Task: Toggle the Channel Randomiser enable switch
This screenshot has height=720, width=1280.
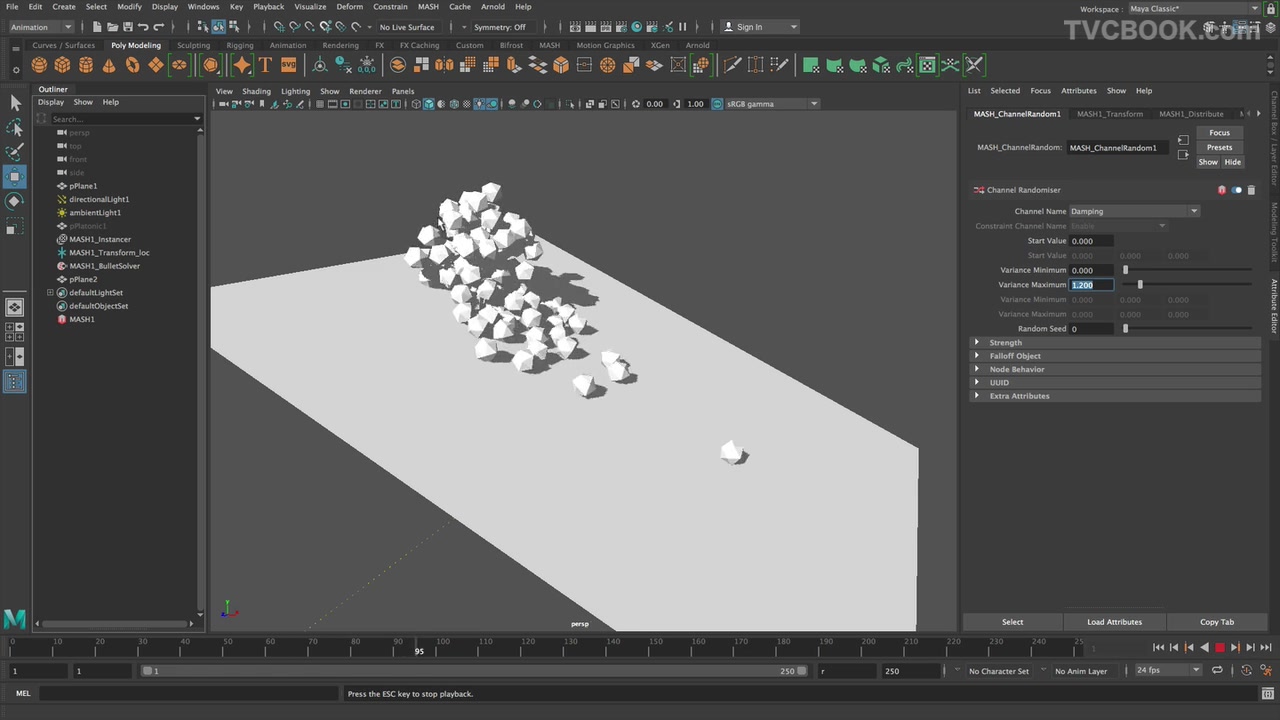Action: click(x=1237, y=190)
